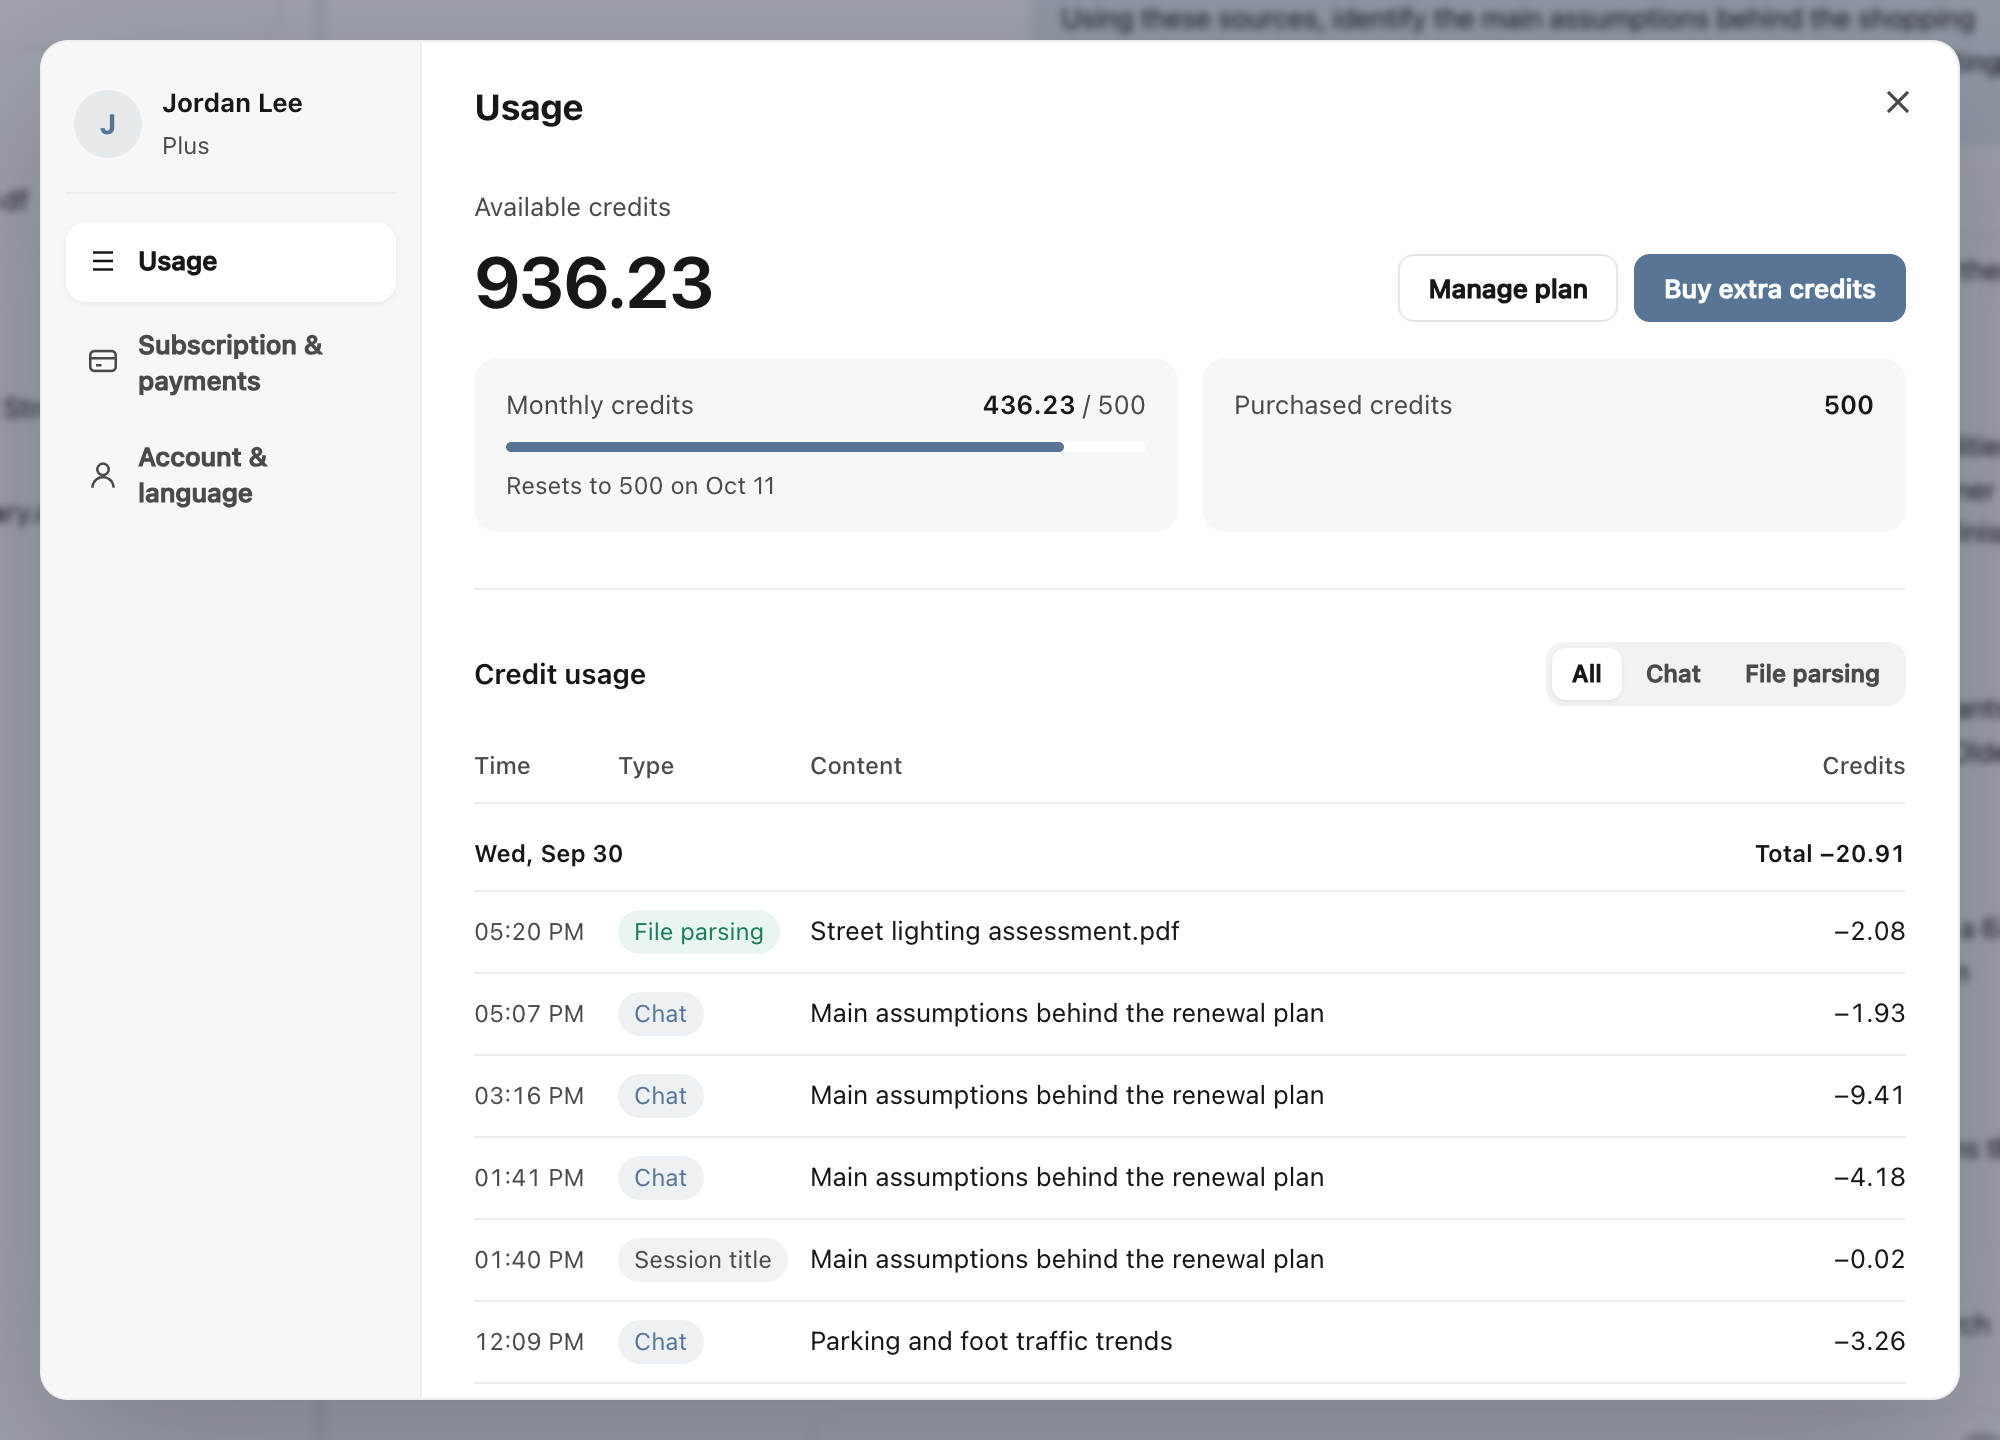Click the '−9.41' credits value
The height and width of the screenshot is (1440, 2000).
point(1869,1095)
